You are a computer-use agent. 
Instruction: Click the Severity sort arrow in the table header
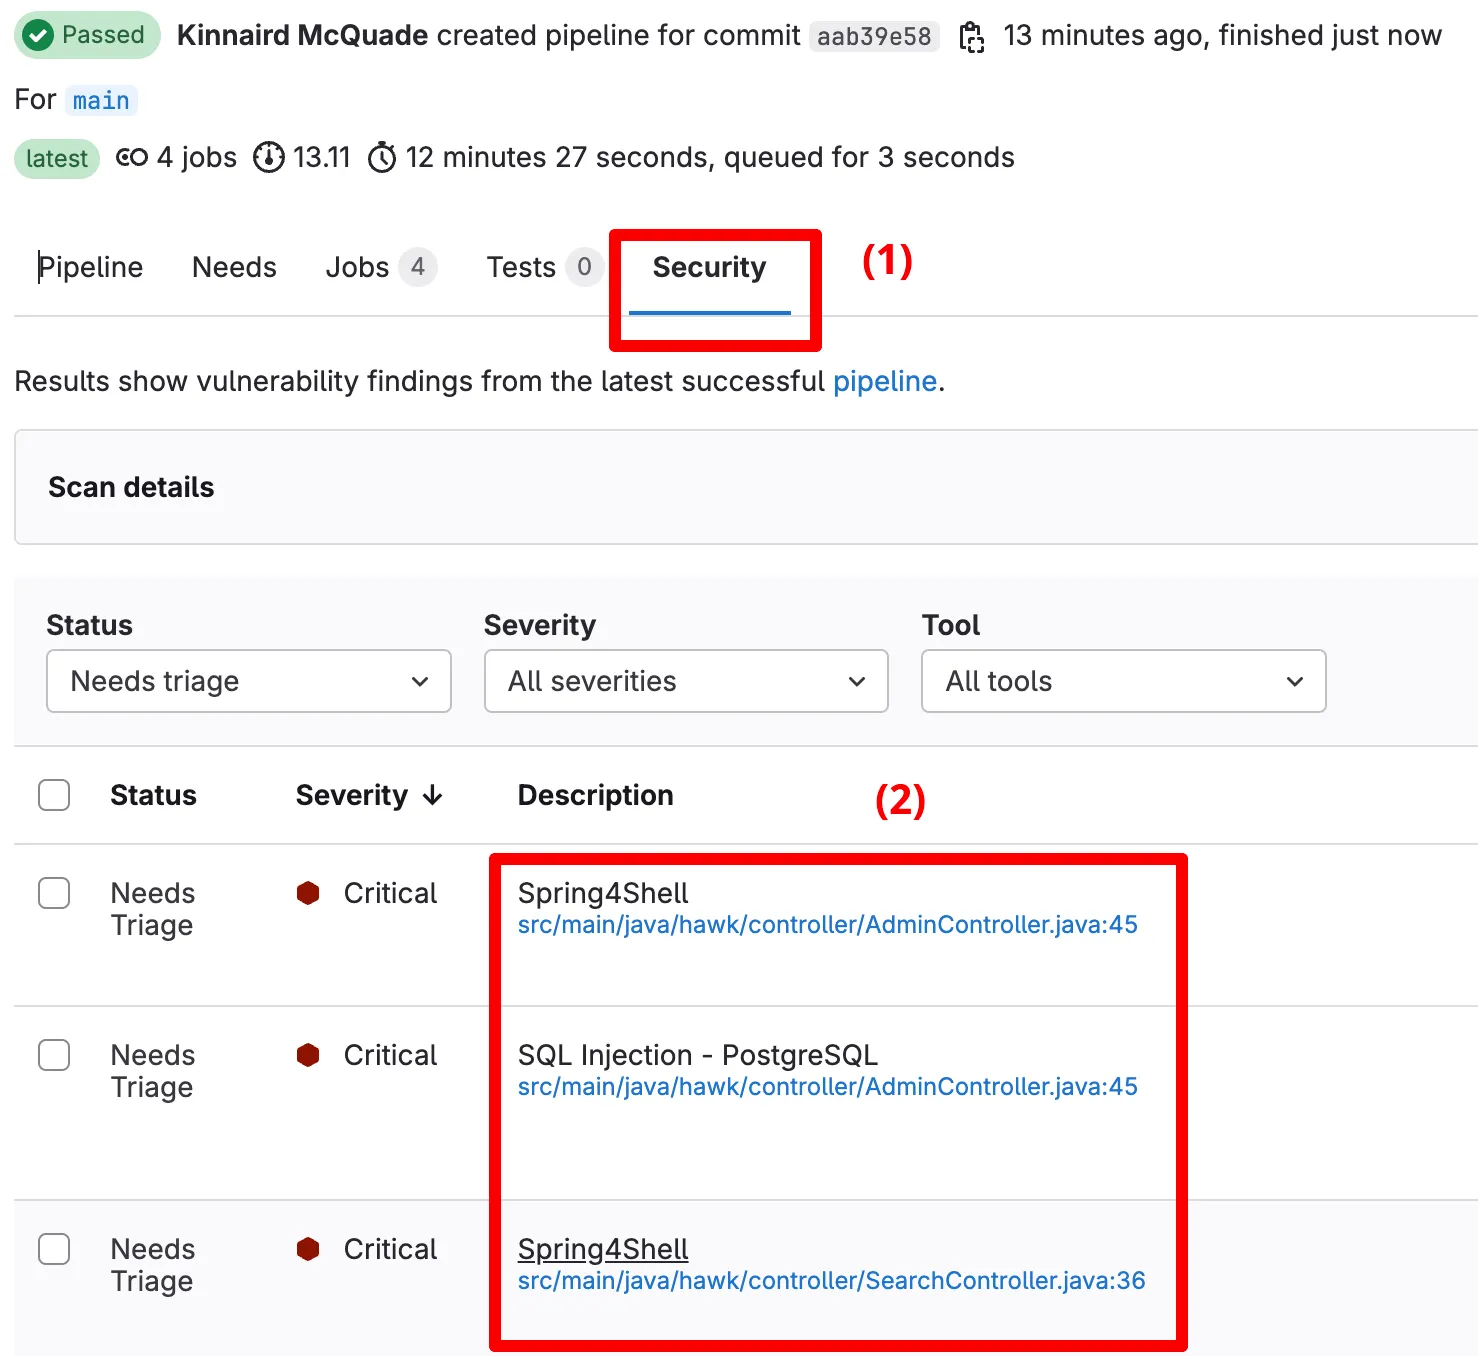pos(433,795)
